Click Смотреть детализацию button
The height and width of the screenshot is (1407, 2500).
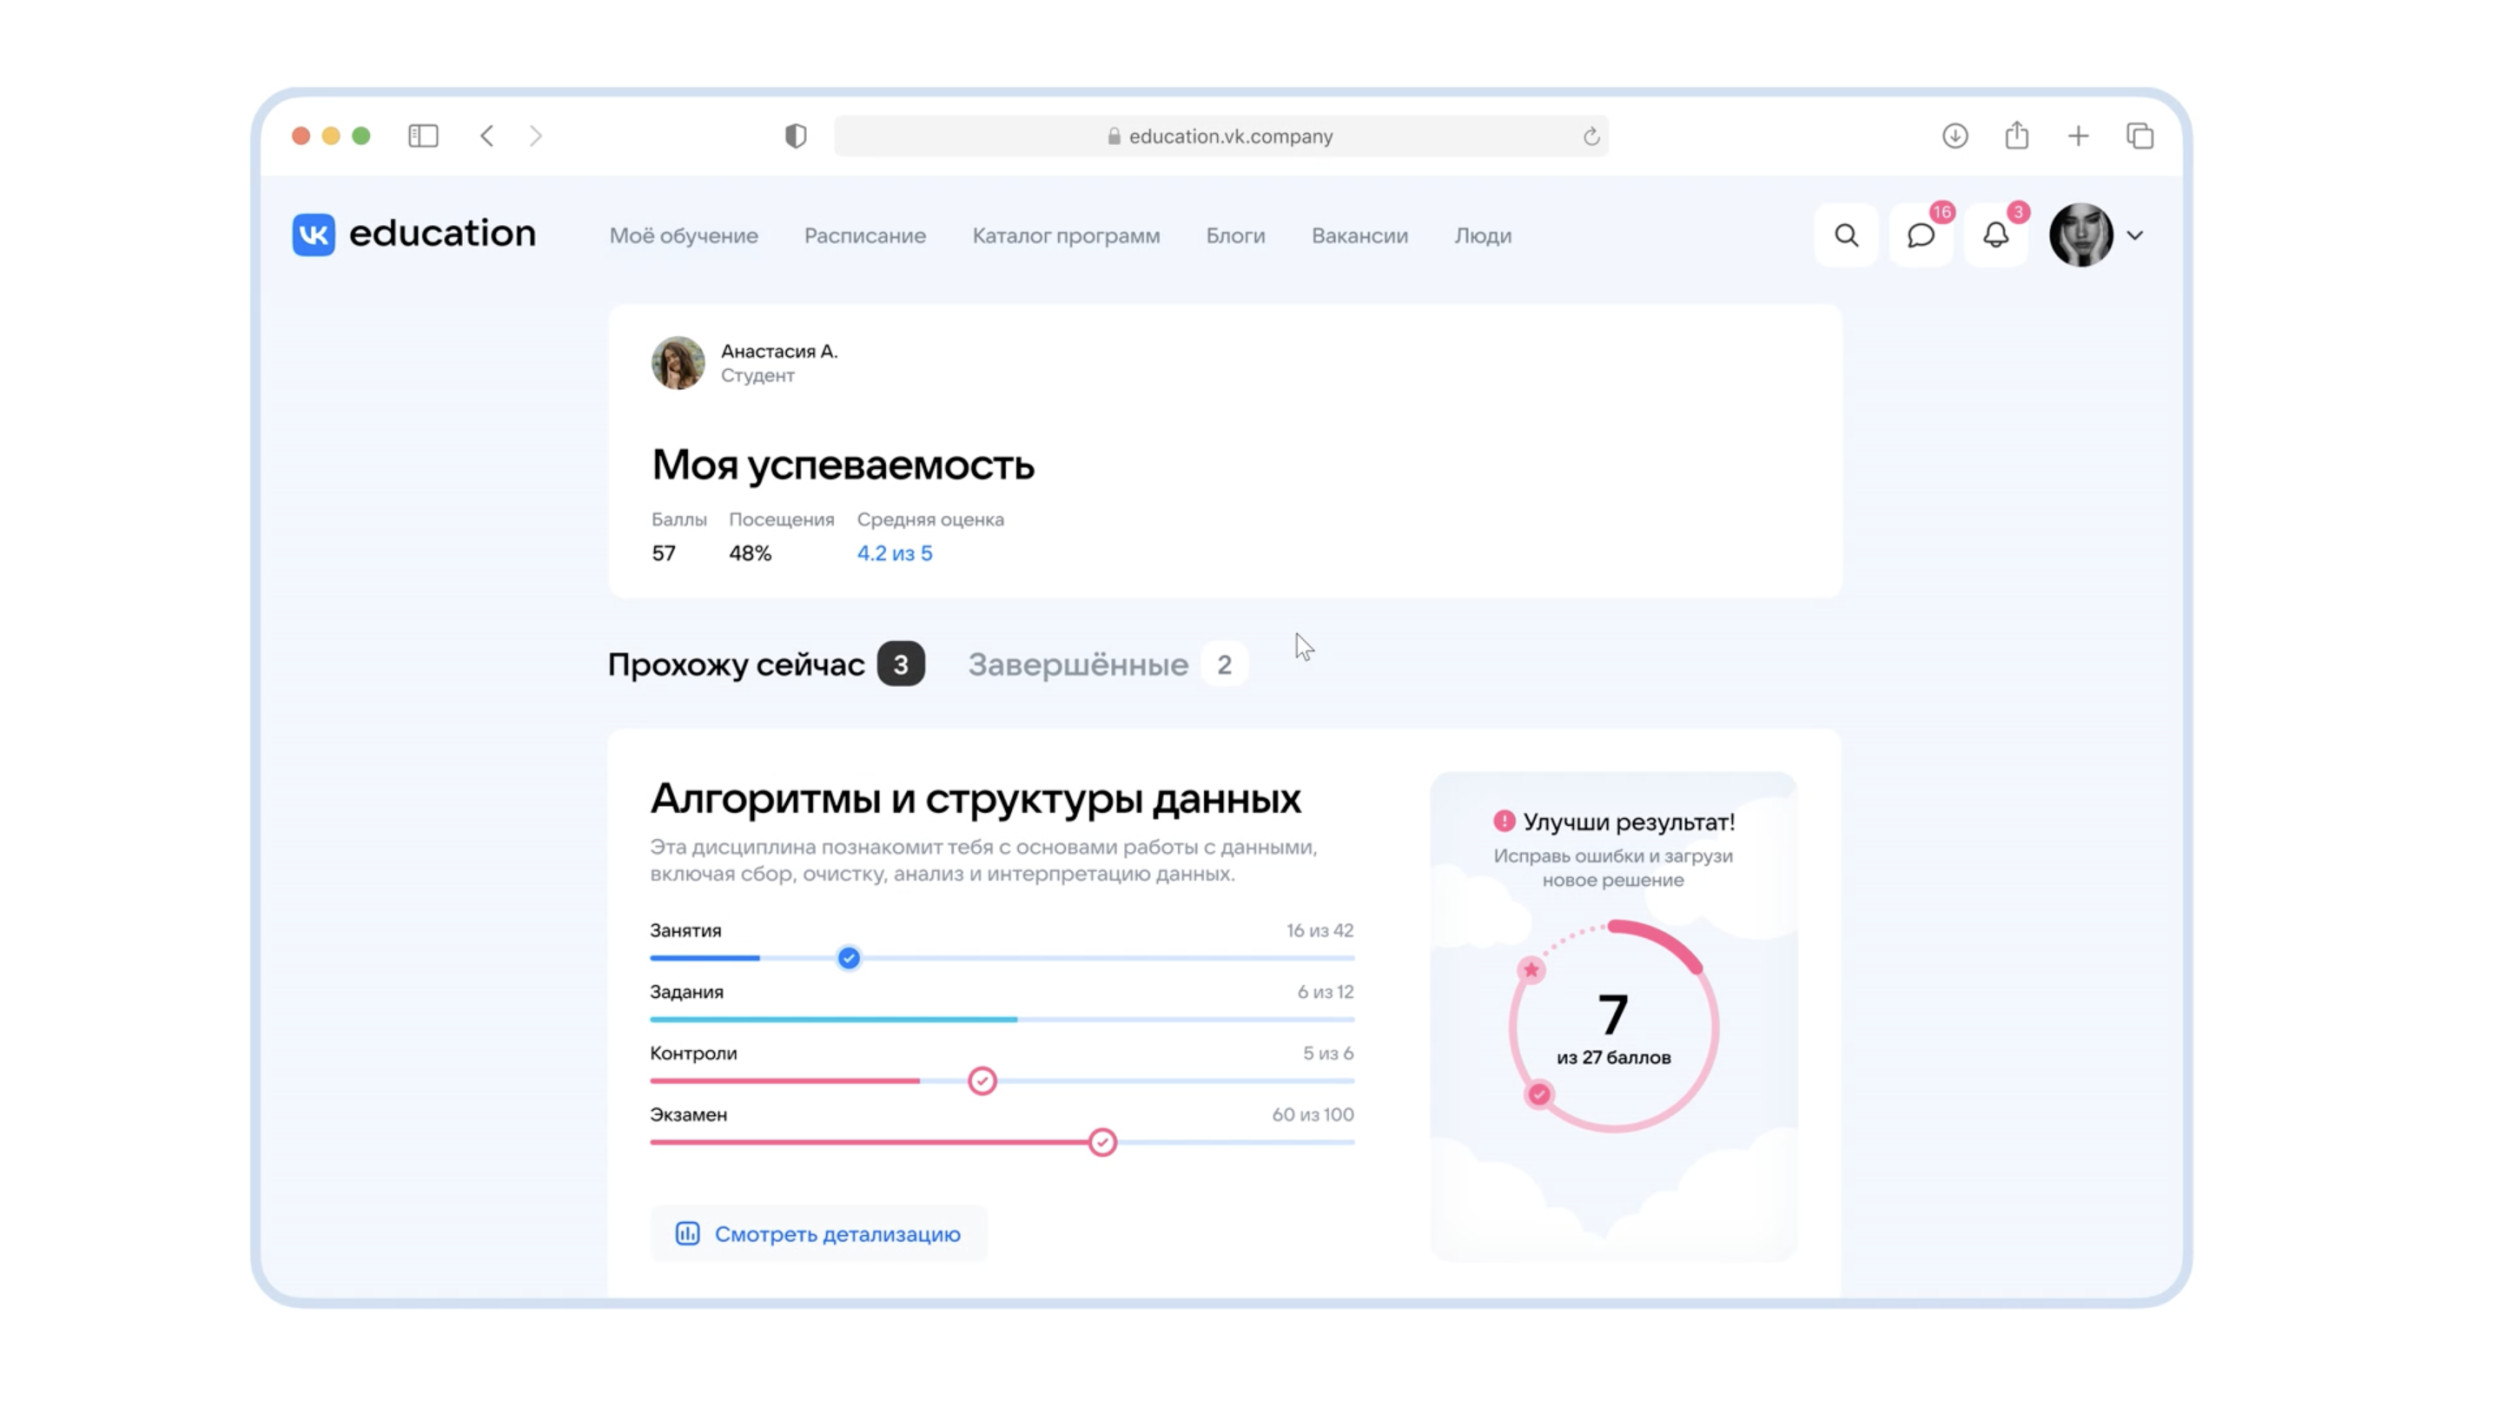coord(818,1233)
